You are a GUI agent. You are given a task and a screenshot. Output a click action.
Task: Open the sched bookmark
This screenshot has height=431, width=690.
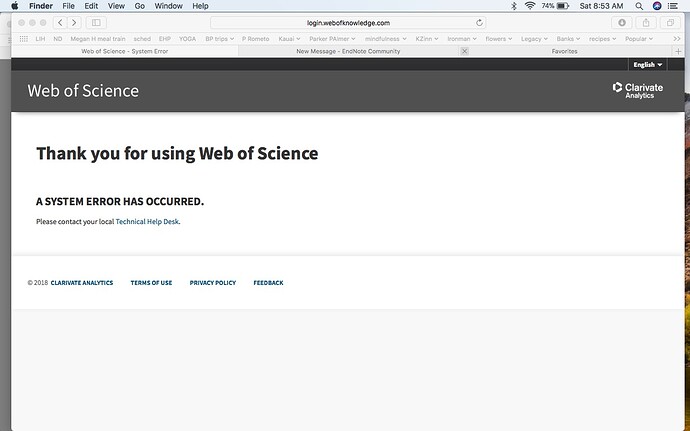click(x=142, y=39)
